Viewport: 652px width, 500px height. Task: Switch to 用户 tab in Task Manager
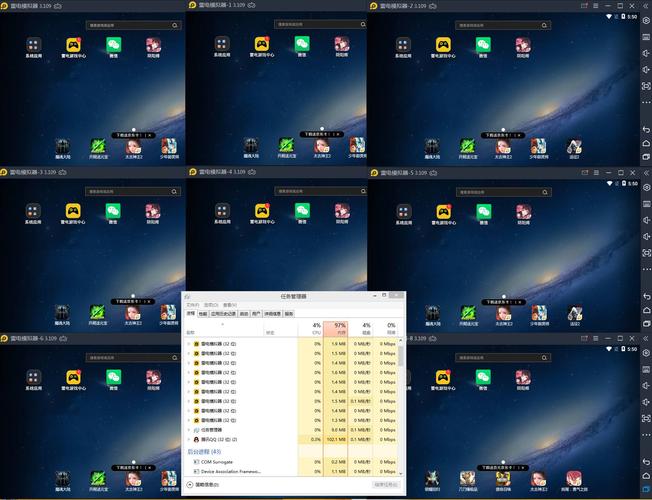coord(256,314)
